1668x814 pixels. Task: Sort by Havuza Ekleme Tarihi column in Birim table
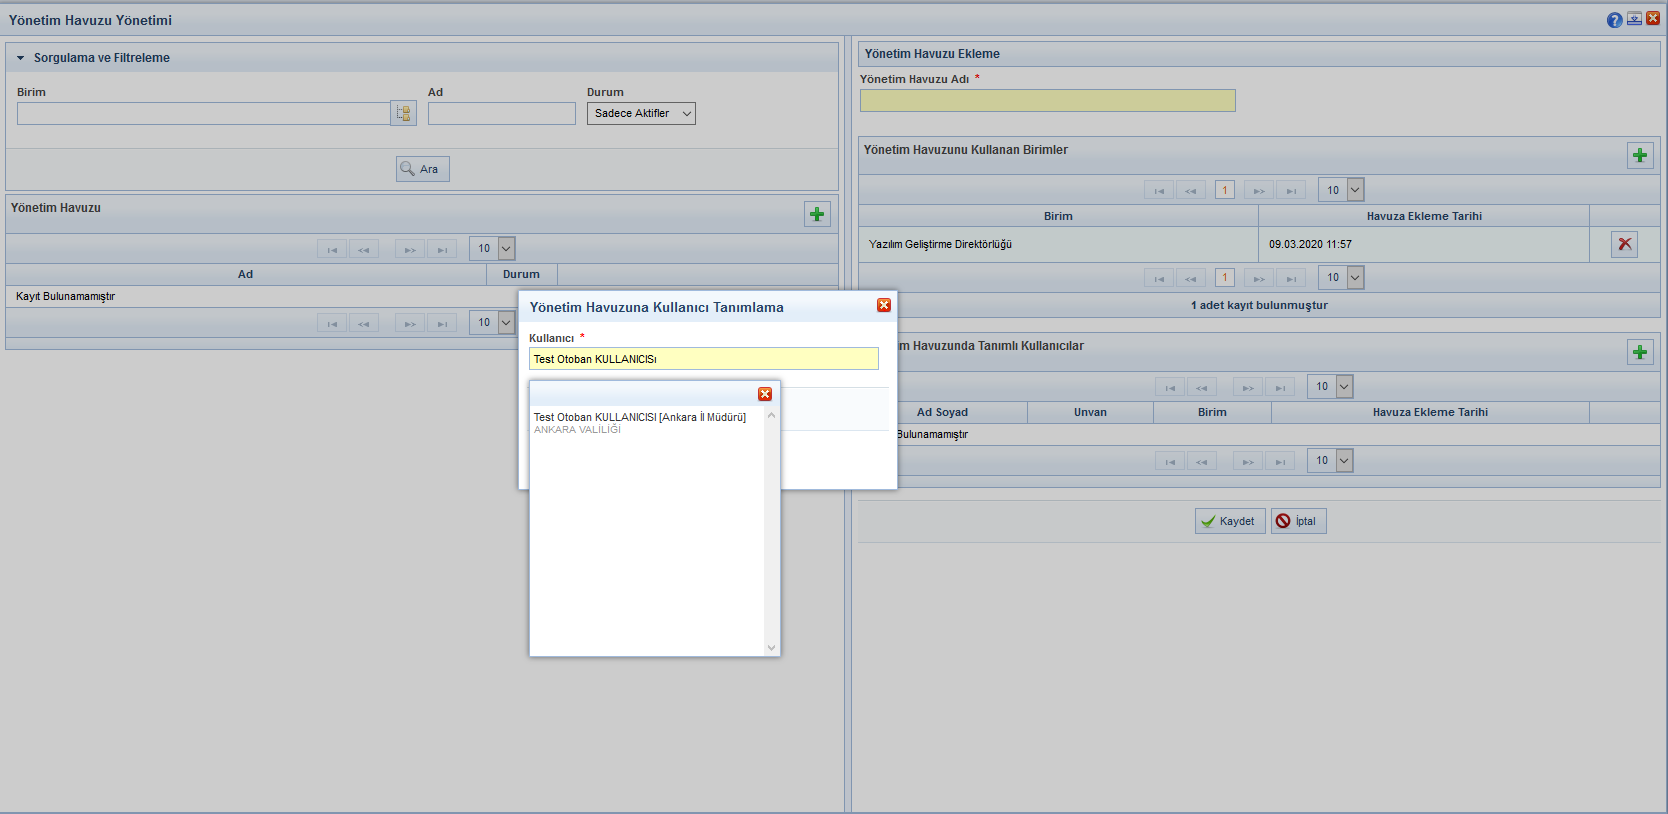click(x=1423, y=216)
